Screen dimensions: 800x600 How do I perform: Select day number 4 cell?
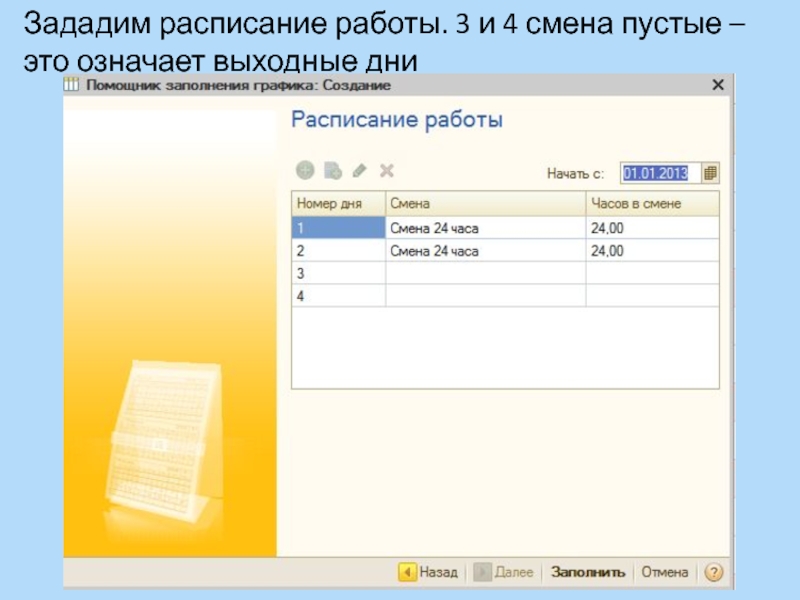[338, 295]
